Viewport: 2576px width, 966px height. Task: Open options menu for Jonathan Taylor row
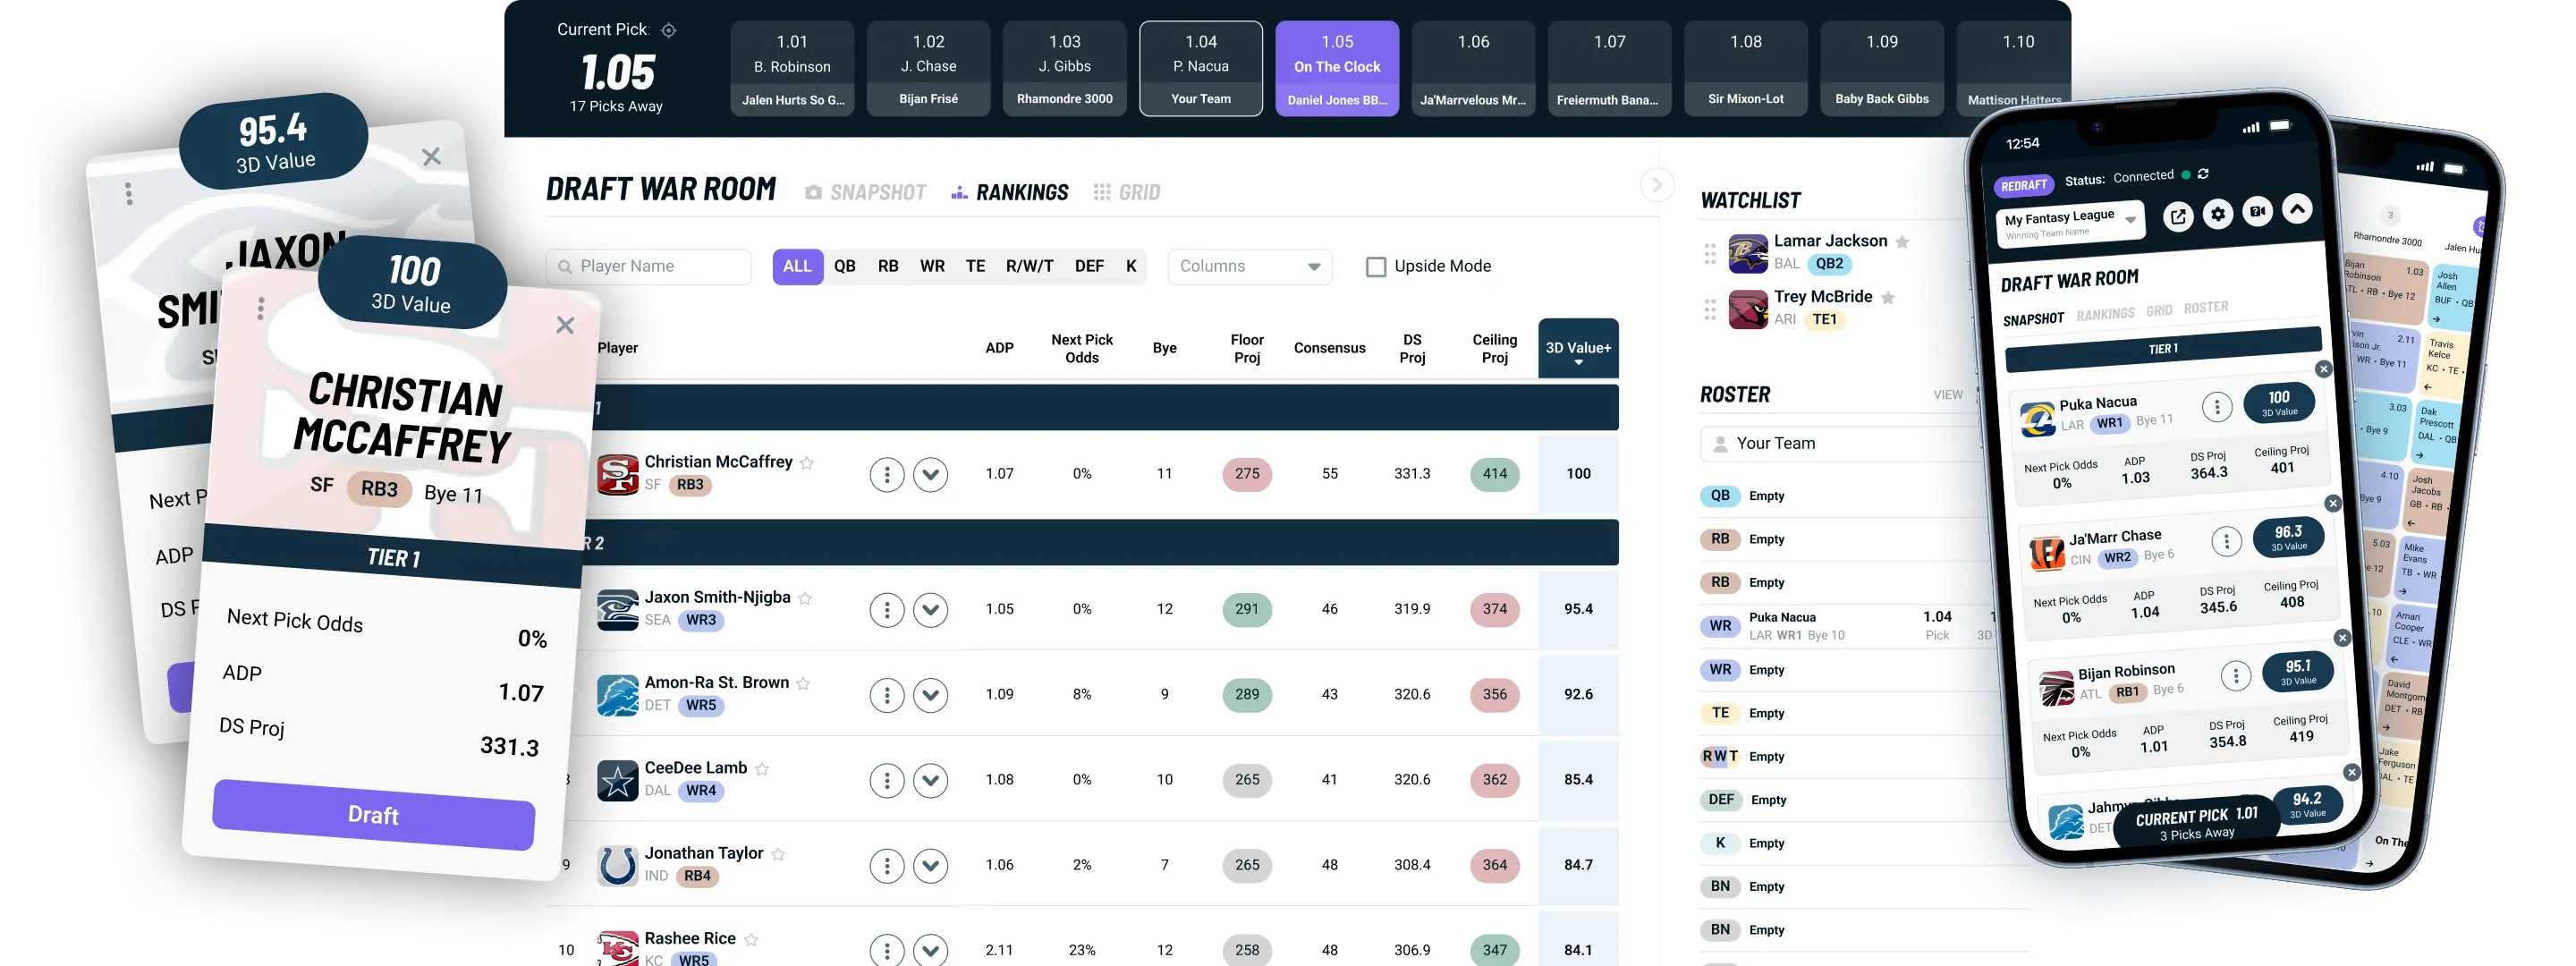(x=886, y=865)
